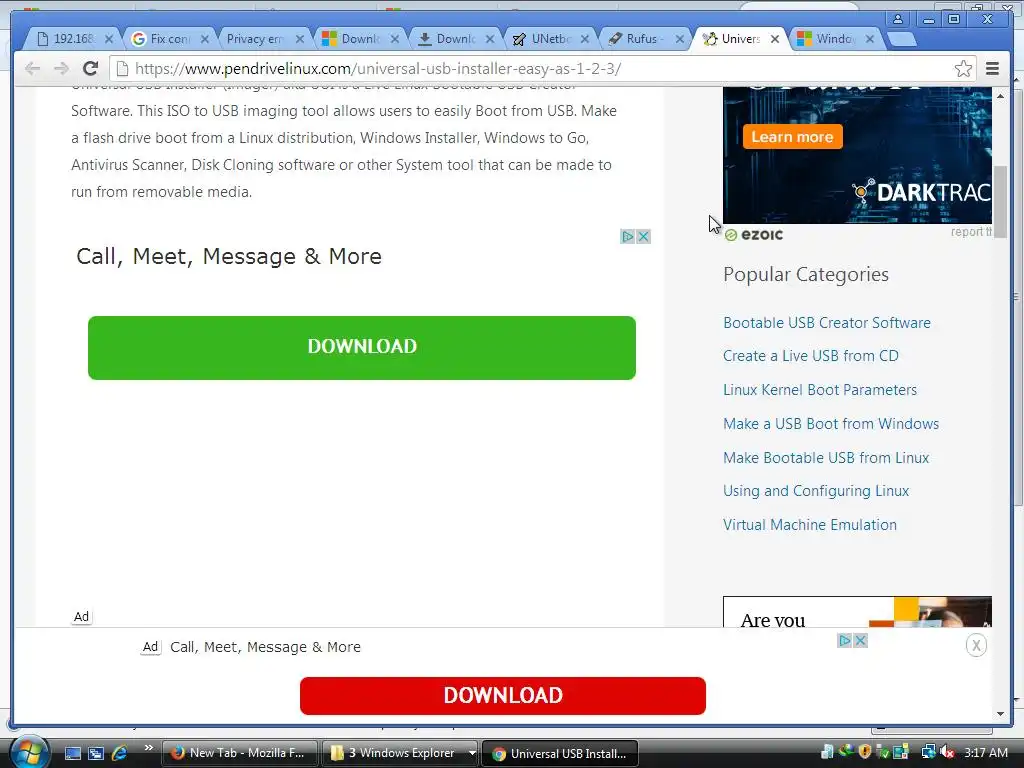The width and height of the screenshot is (1024, 768).
Task: Open AdChoices icon on green ad
Action: point(628,236)
